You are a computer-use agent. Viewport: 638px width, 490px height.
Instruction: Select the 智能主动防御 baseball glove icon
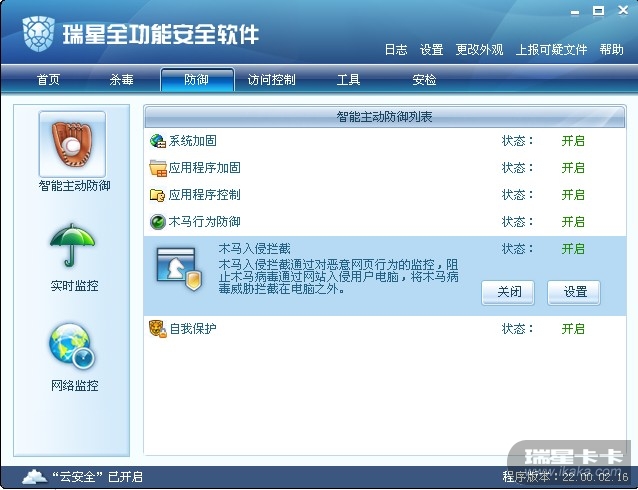(72, 144)
